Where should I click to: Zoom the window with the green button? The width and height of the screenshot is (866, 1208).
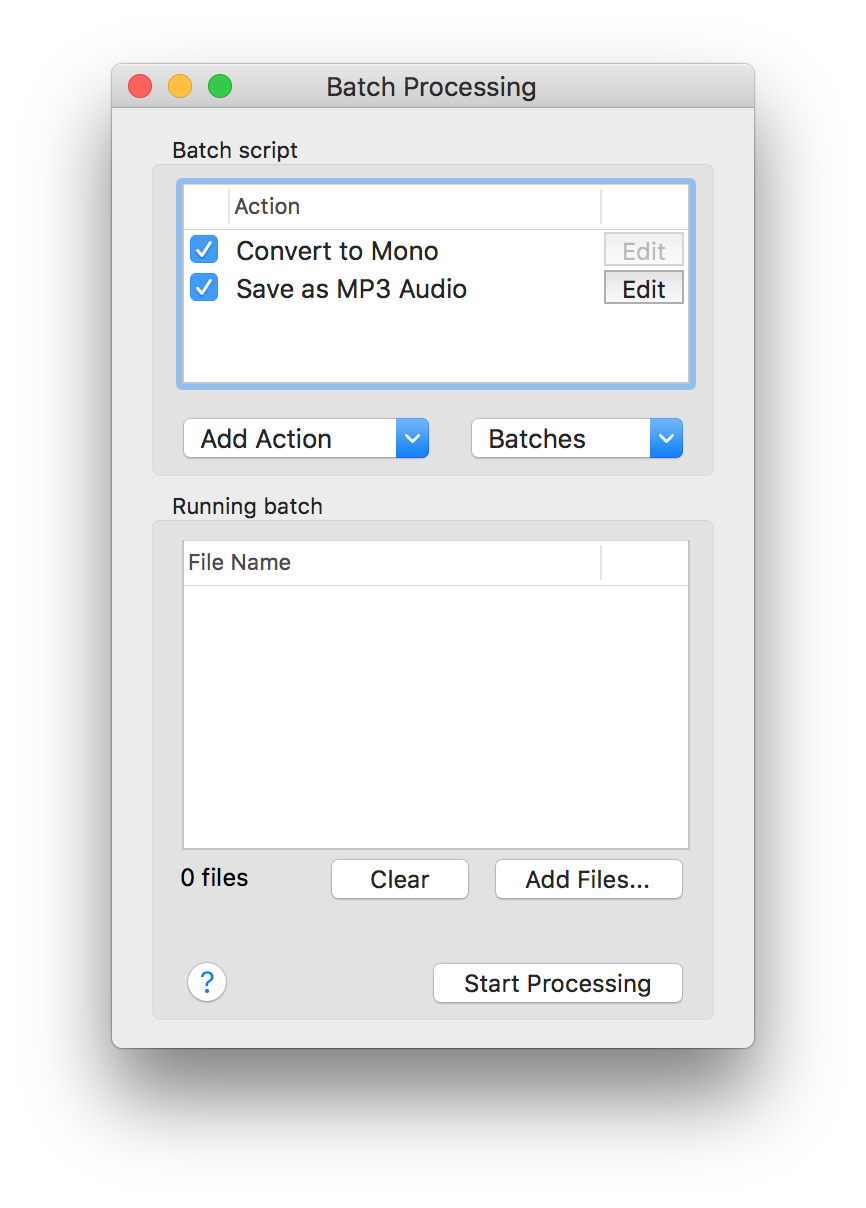[x=220, y=87]
